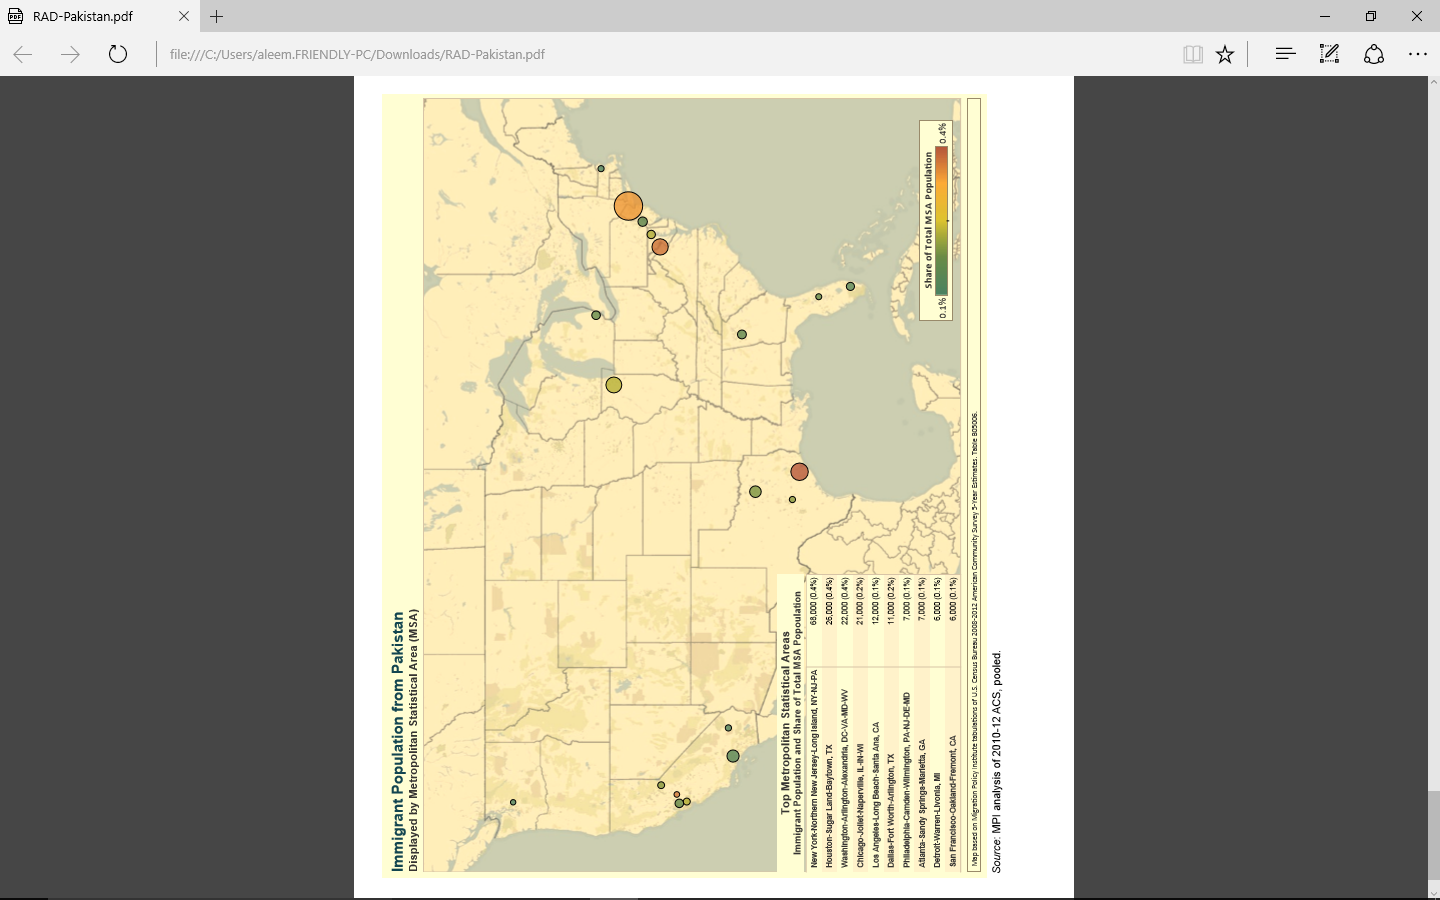Make a Web Note pen icon

pos(1329,54)
